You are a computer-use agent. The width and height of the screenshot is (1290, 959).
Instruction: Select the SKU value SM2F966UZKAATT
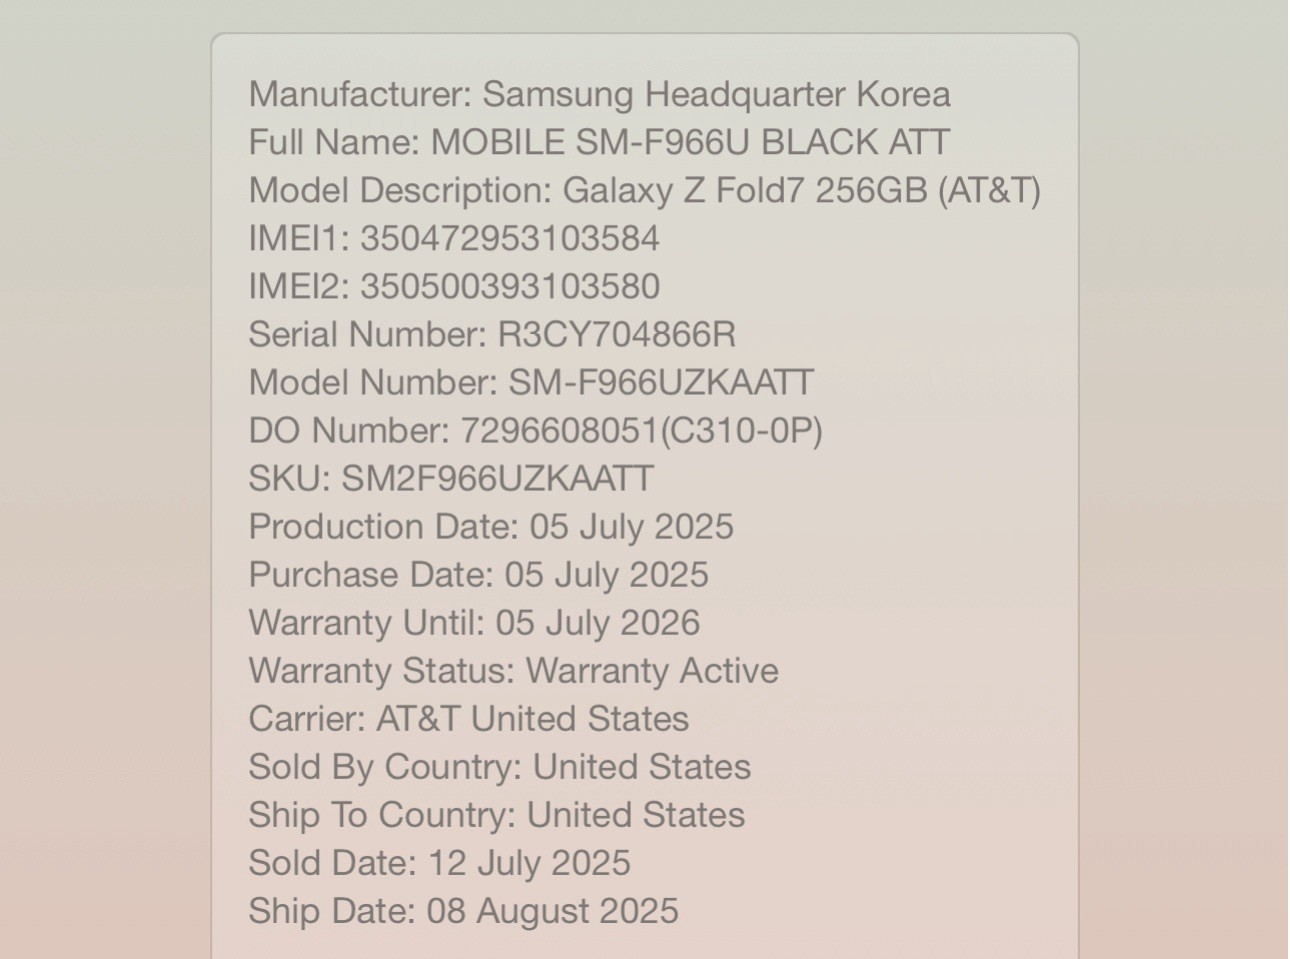click(497, 479)
